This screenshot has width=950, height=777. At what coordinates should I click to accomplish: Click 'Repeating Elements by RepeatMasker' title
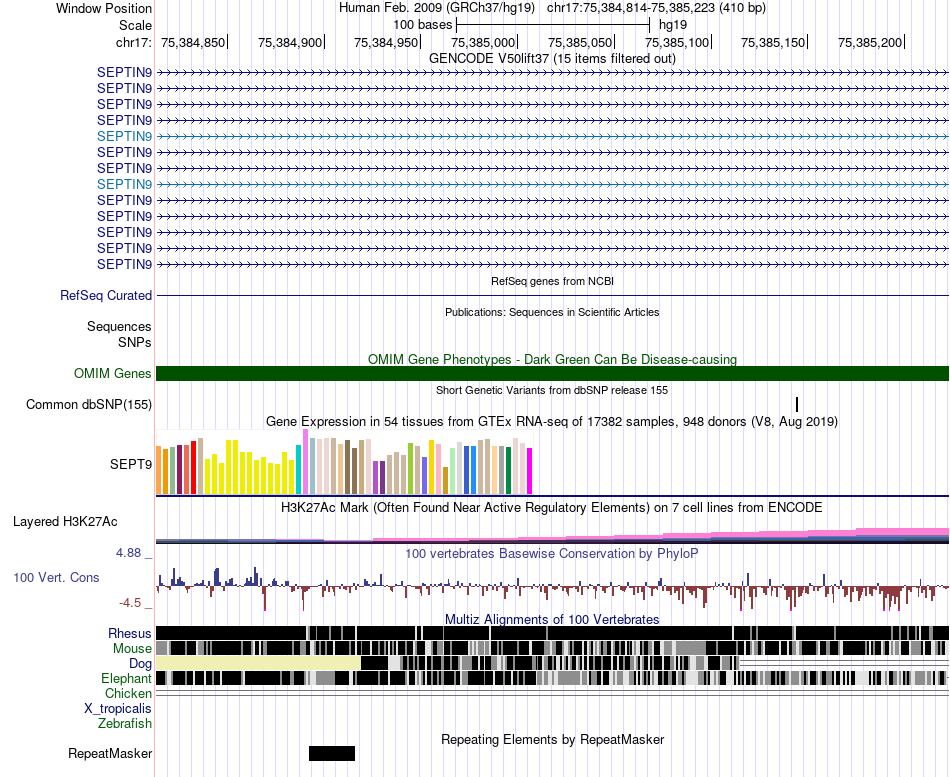click(552, 739)
